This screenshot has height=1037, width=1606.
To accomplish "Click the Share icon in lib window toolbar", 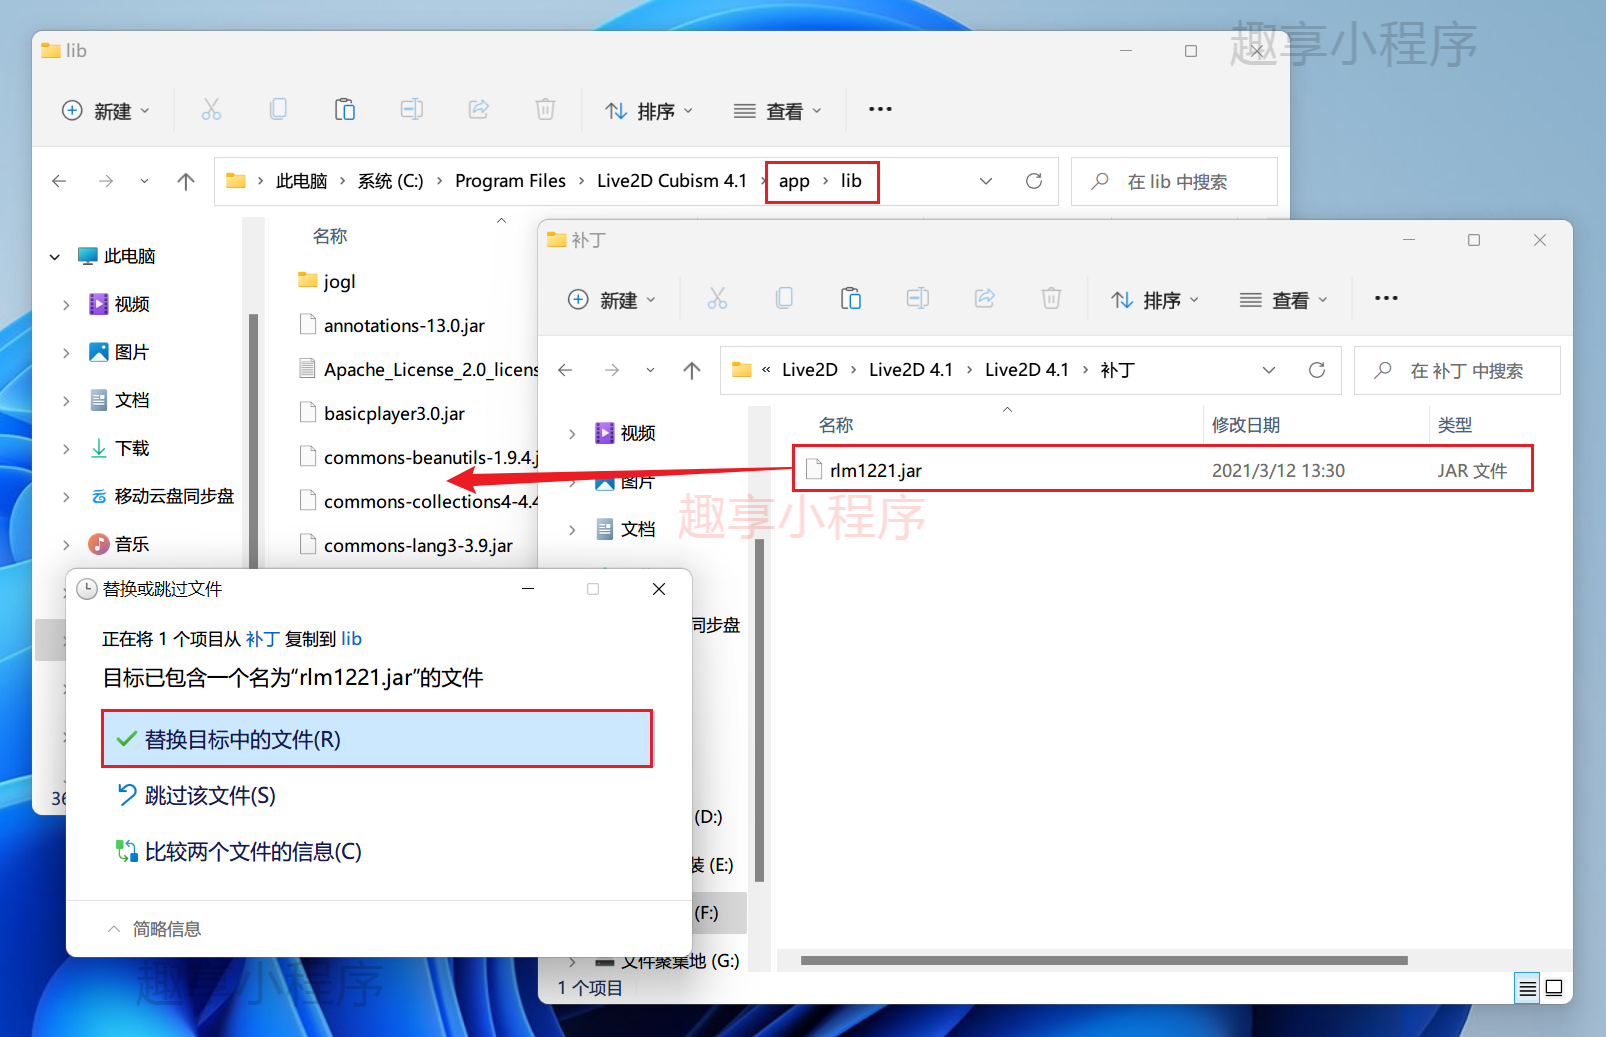I will pyautogui.click(x=479, y=110).
